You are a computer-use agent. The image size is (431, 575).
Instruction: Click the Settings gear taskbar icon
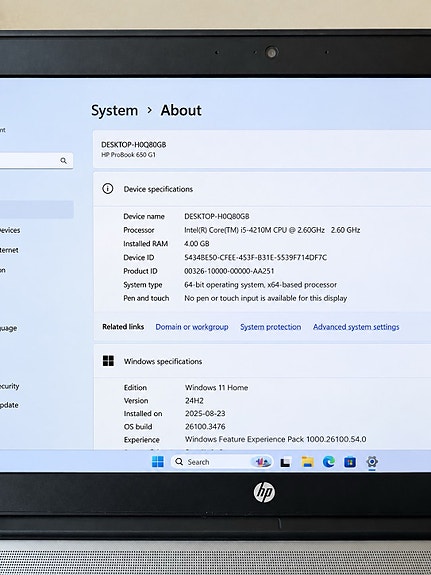(372, 462)
